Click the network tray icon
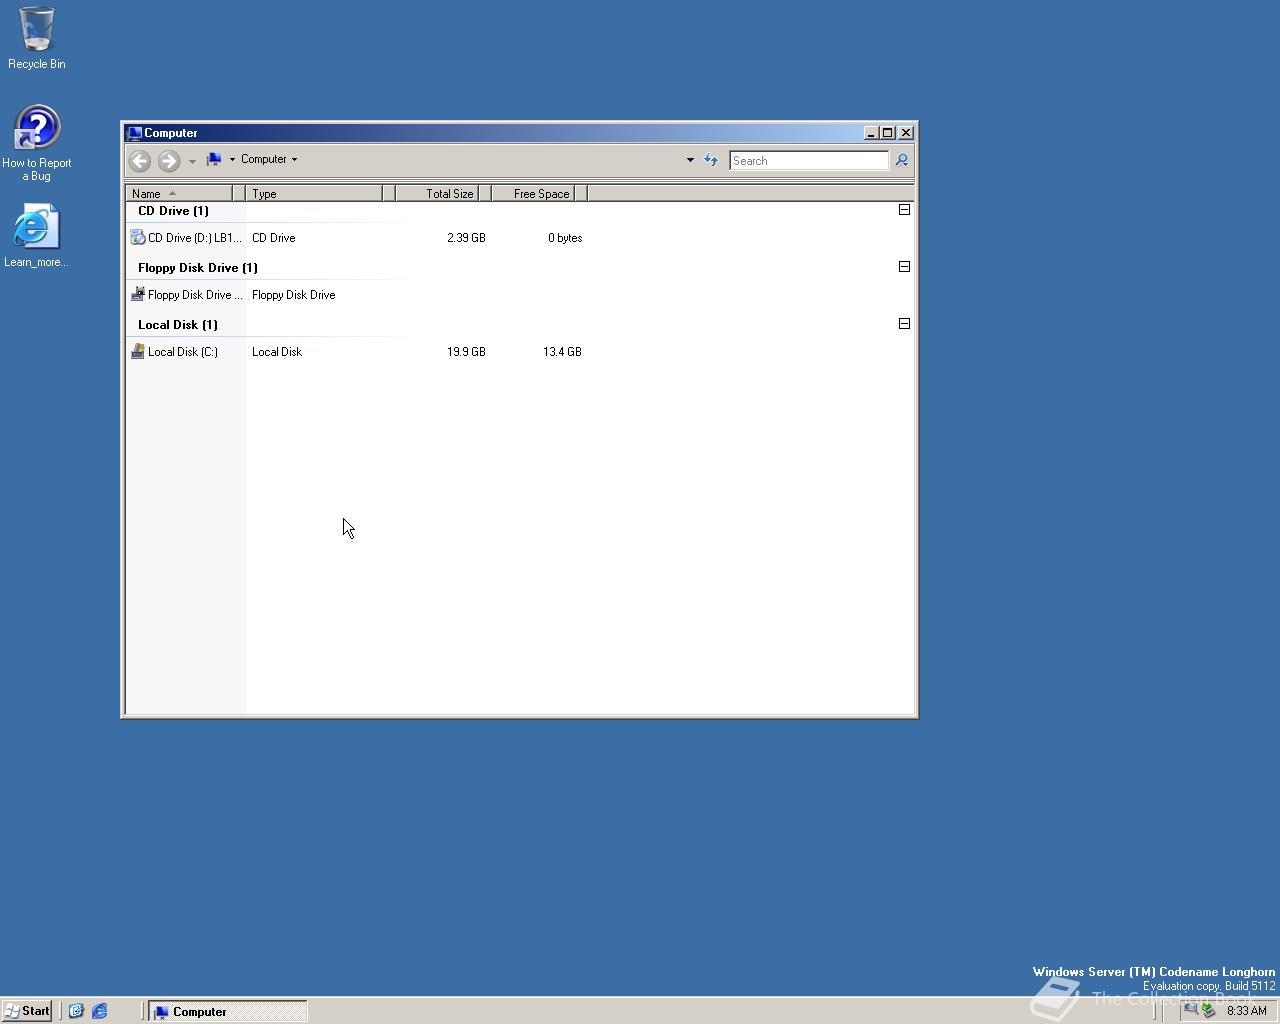This screenshot has height=1024, width=1280. coord(1190,1011)
